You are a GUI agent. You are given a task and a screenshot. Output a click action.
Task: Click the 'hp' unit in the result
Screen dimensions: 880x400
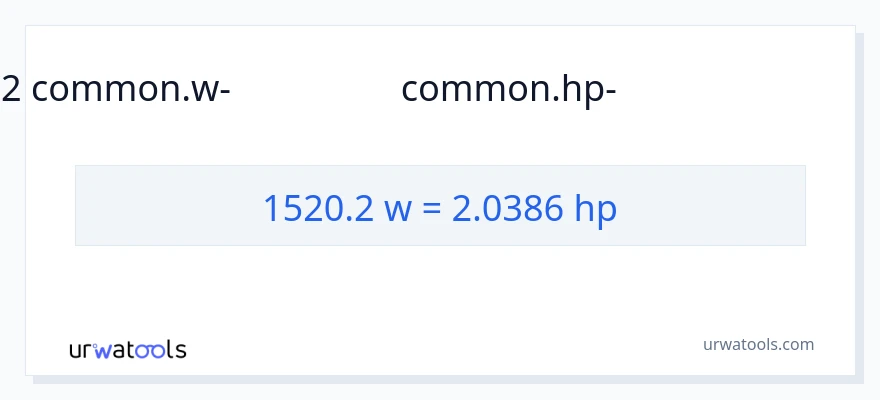(x=596, y=208)
